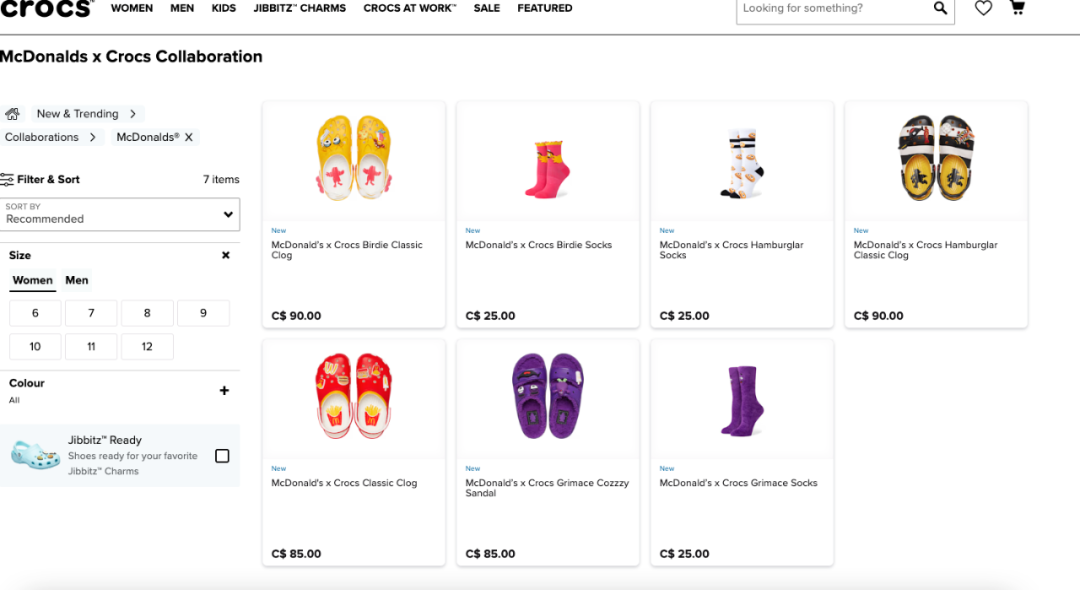The height and width of the screenshot is (590, 1080).
Task: Open the Sort By Recommended dropdown
Action: coord(120,214)
